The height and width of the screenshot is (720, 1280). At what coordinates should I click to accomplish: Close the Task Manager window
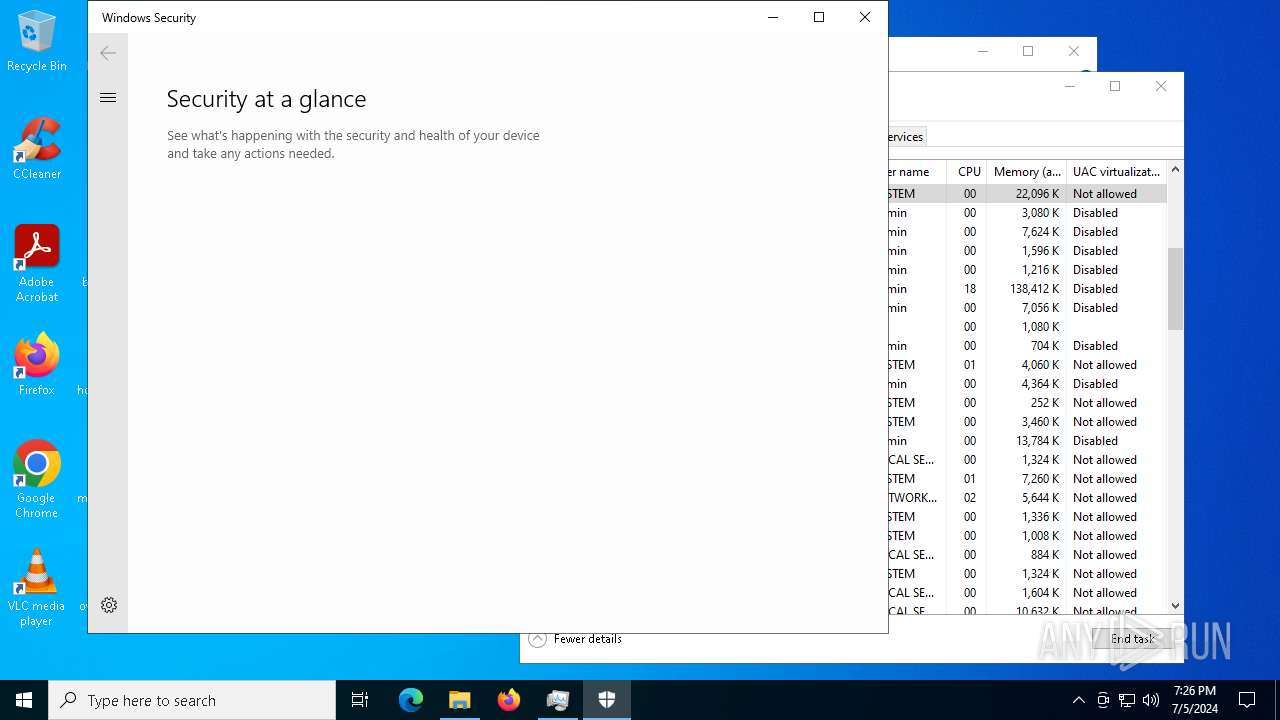click(x=1161, y=86)
